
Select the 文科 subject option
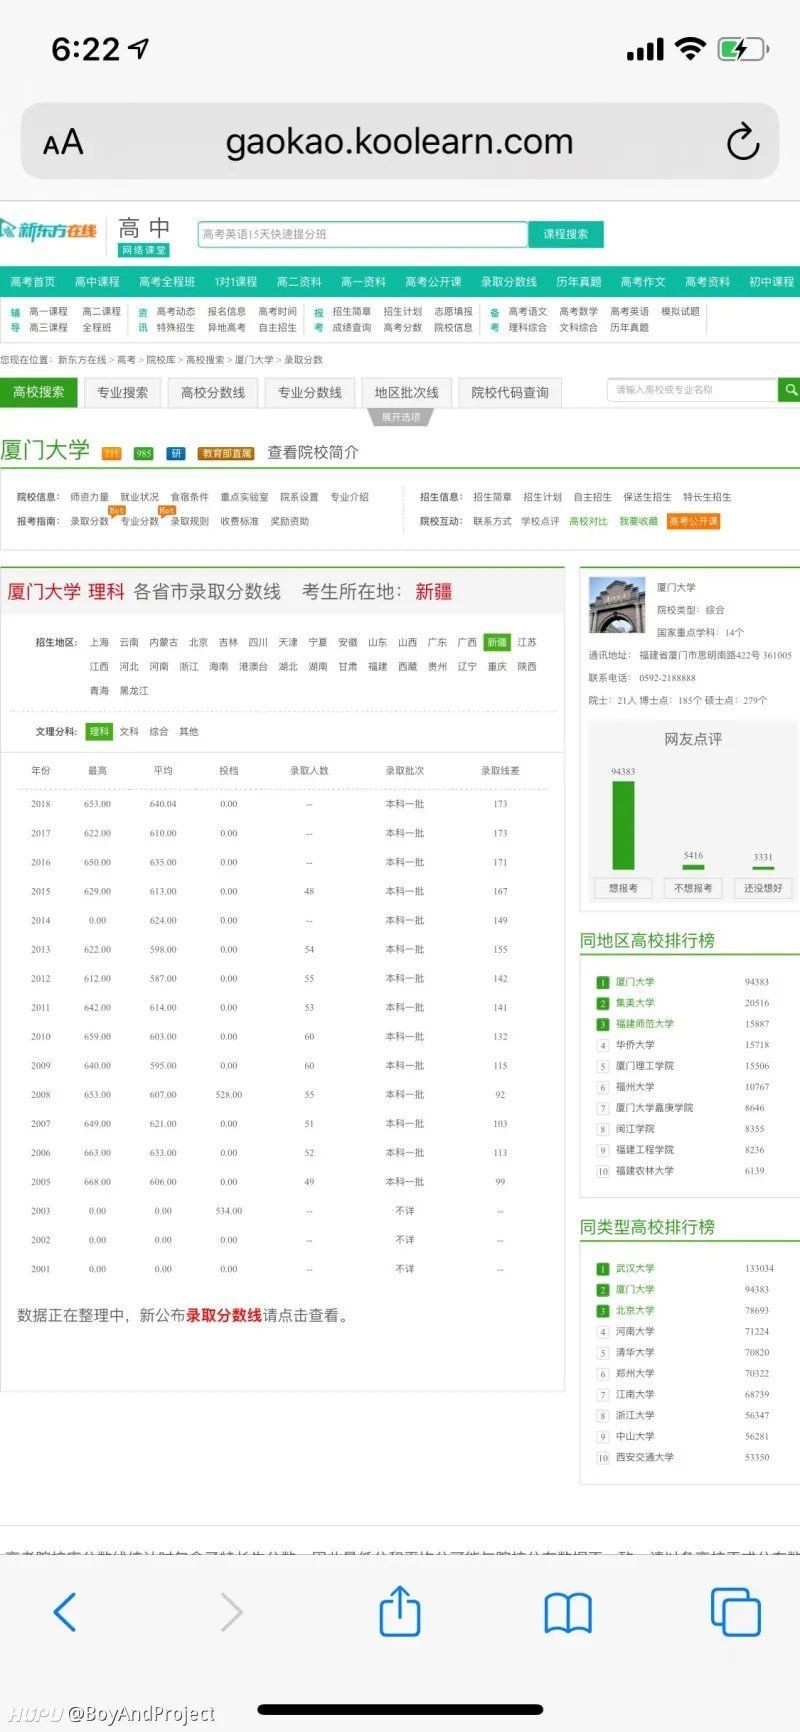pos(129,731)
